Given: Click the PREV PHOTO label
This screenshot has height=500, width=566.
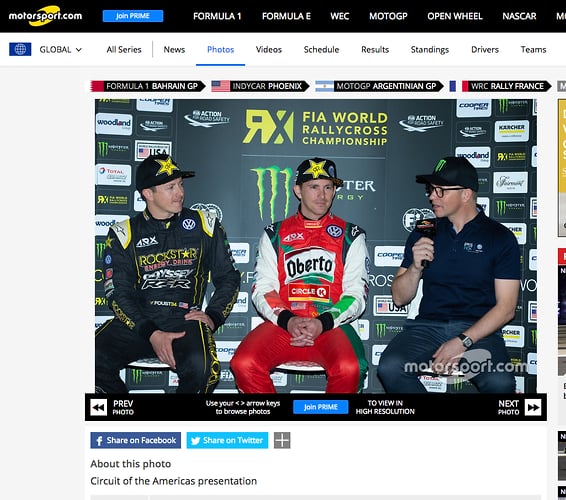Looking at the screenshot, I should [123, 408].
